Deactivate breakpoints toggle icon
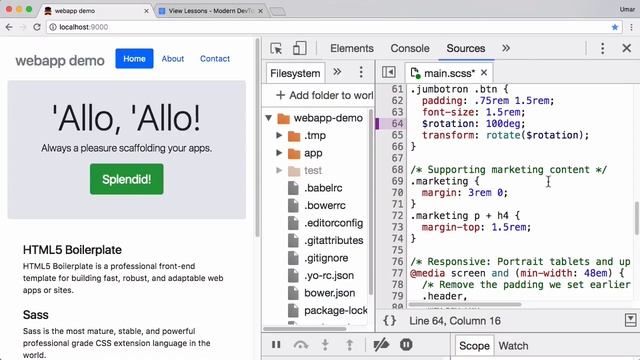The width and height of the screenshot is (640, 360). 381,345
